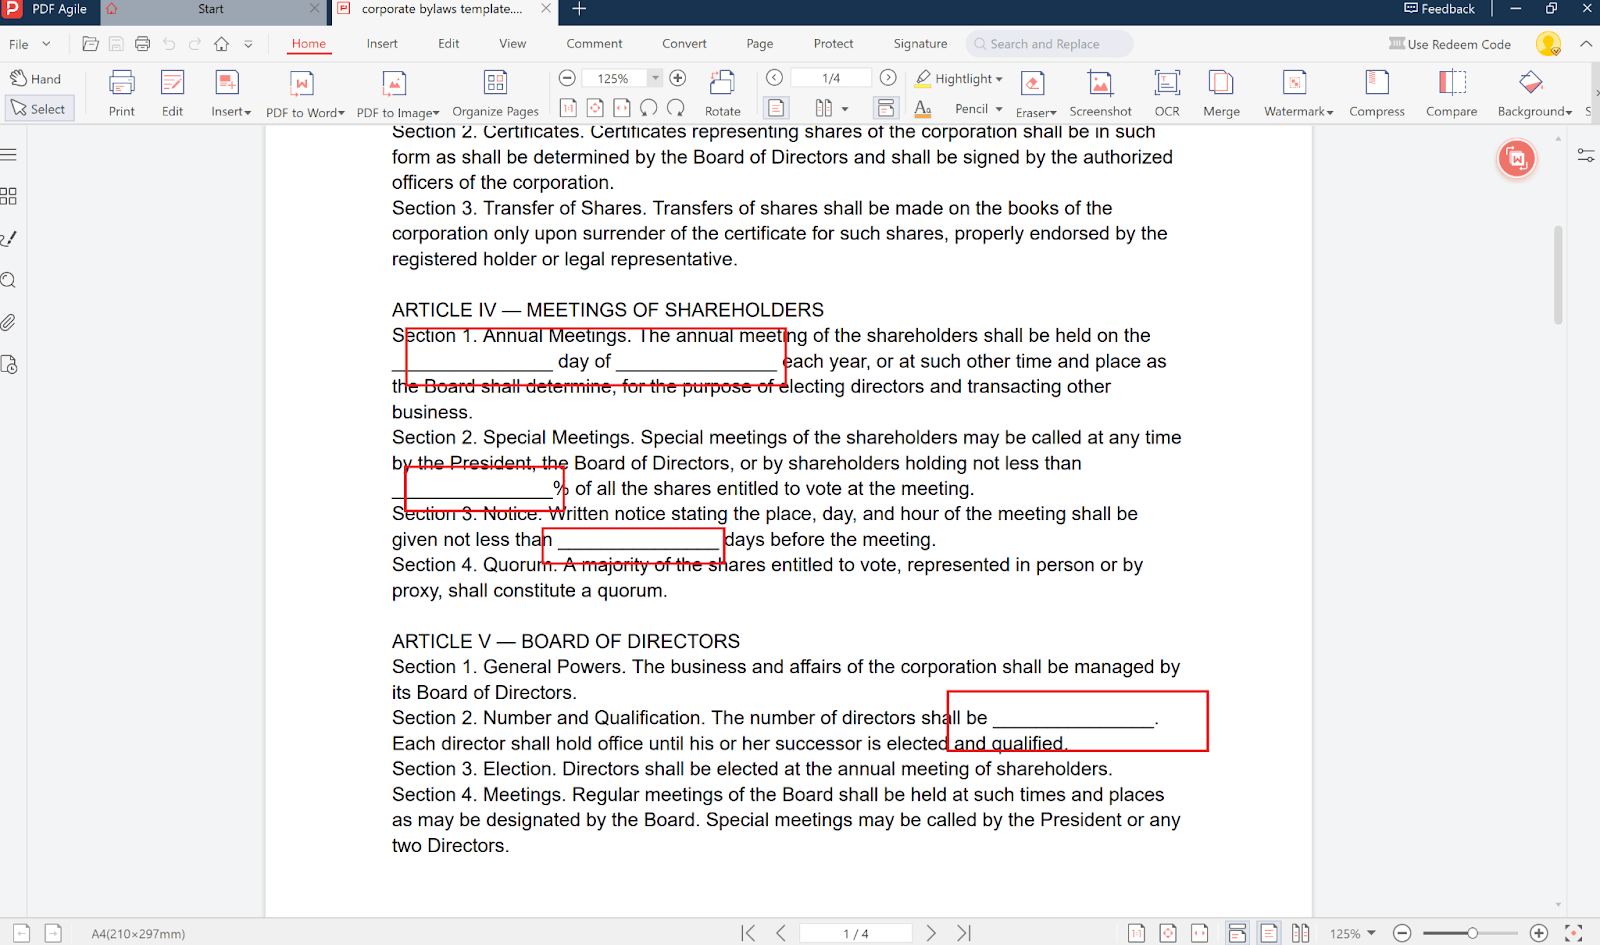Click the OCR tool icon
Screen dimensions: 1600x945
pos(1166,83)
